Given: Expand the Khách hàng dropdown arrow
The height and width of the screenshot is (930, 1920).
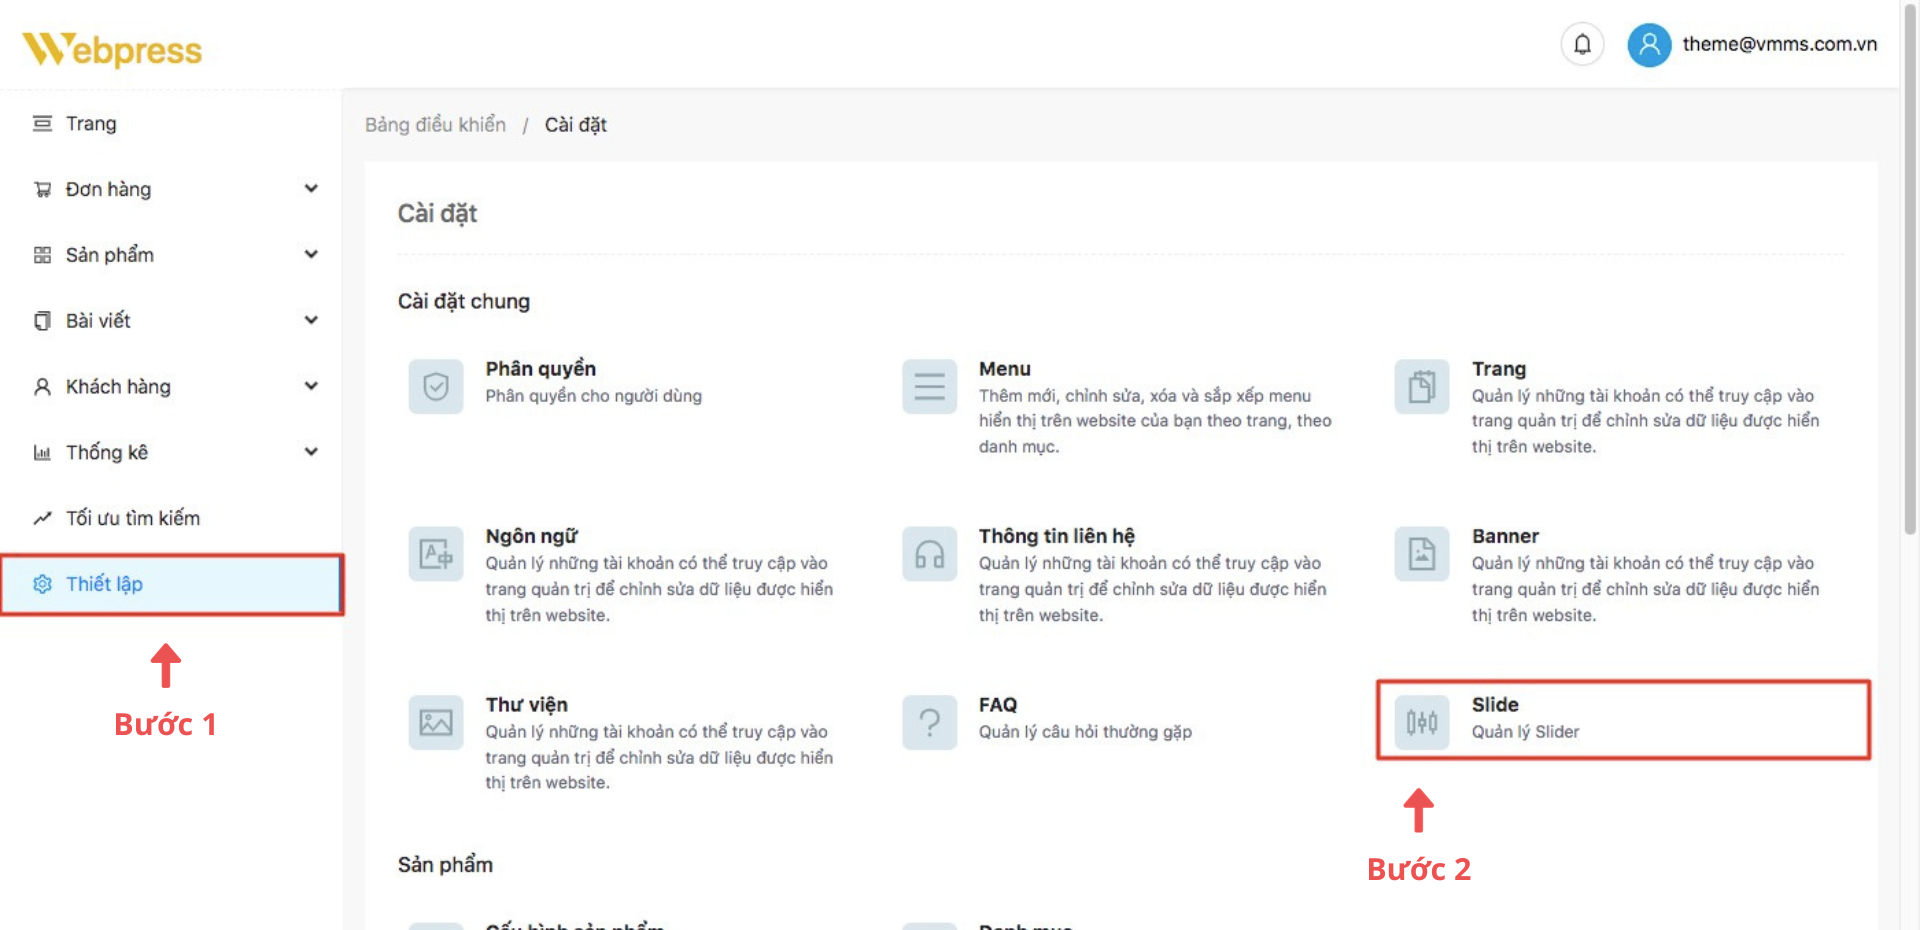Looking at the screenshot, I should 311,386.
